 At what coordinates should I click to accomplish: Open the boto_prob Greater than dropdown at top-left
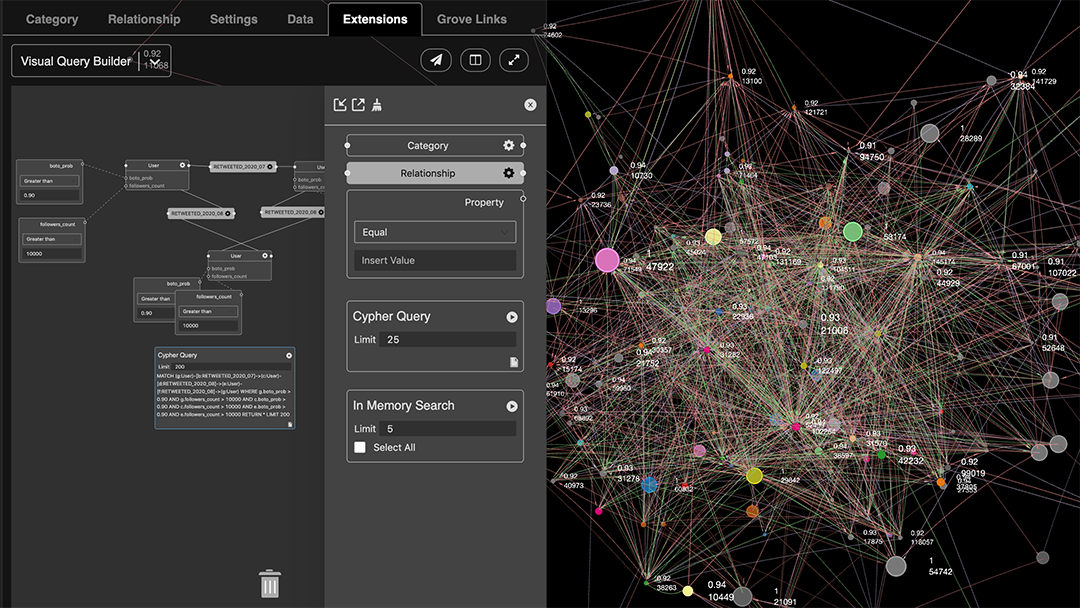(x=49, y=181)
